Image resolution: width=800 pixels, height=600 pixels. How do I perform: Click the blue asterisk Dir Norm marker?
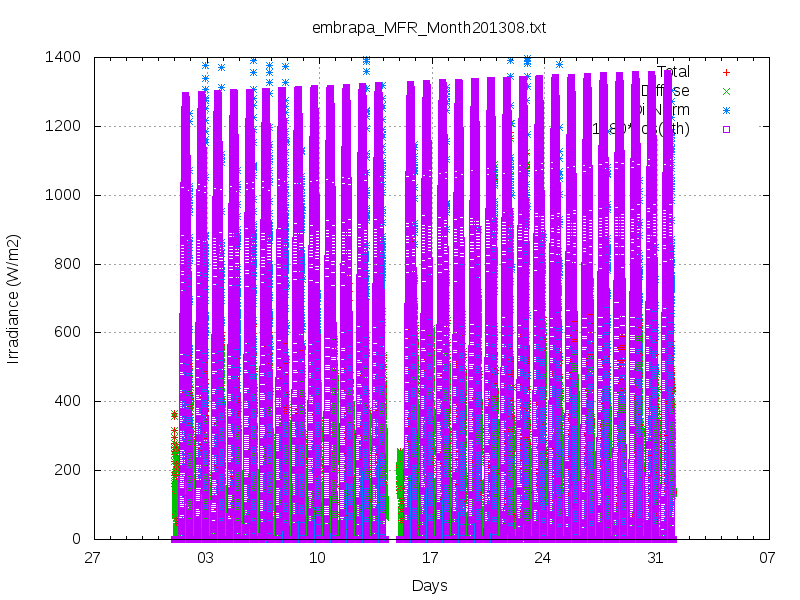(x=727, y=110)
